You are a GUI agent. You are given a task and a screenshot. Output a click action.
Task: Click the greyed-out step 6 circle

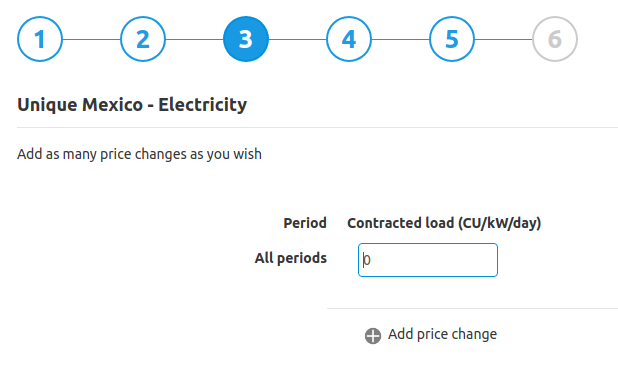555,39
